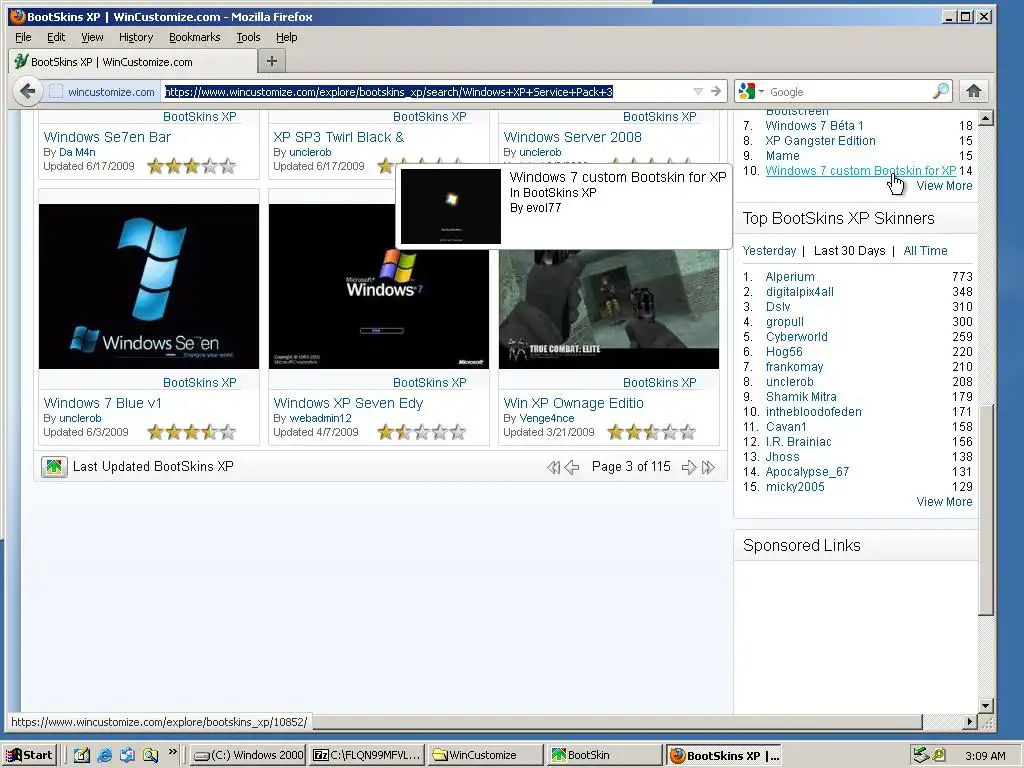Click the browser back arrow button
The width and height of the screenshot is (1024, 768).
point(27,91)
